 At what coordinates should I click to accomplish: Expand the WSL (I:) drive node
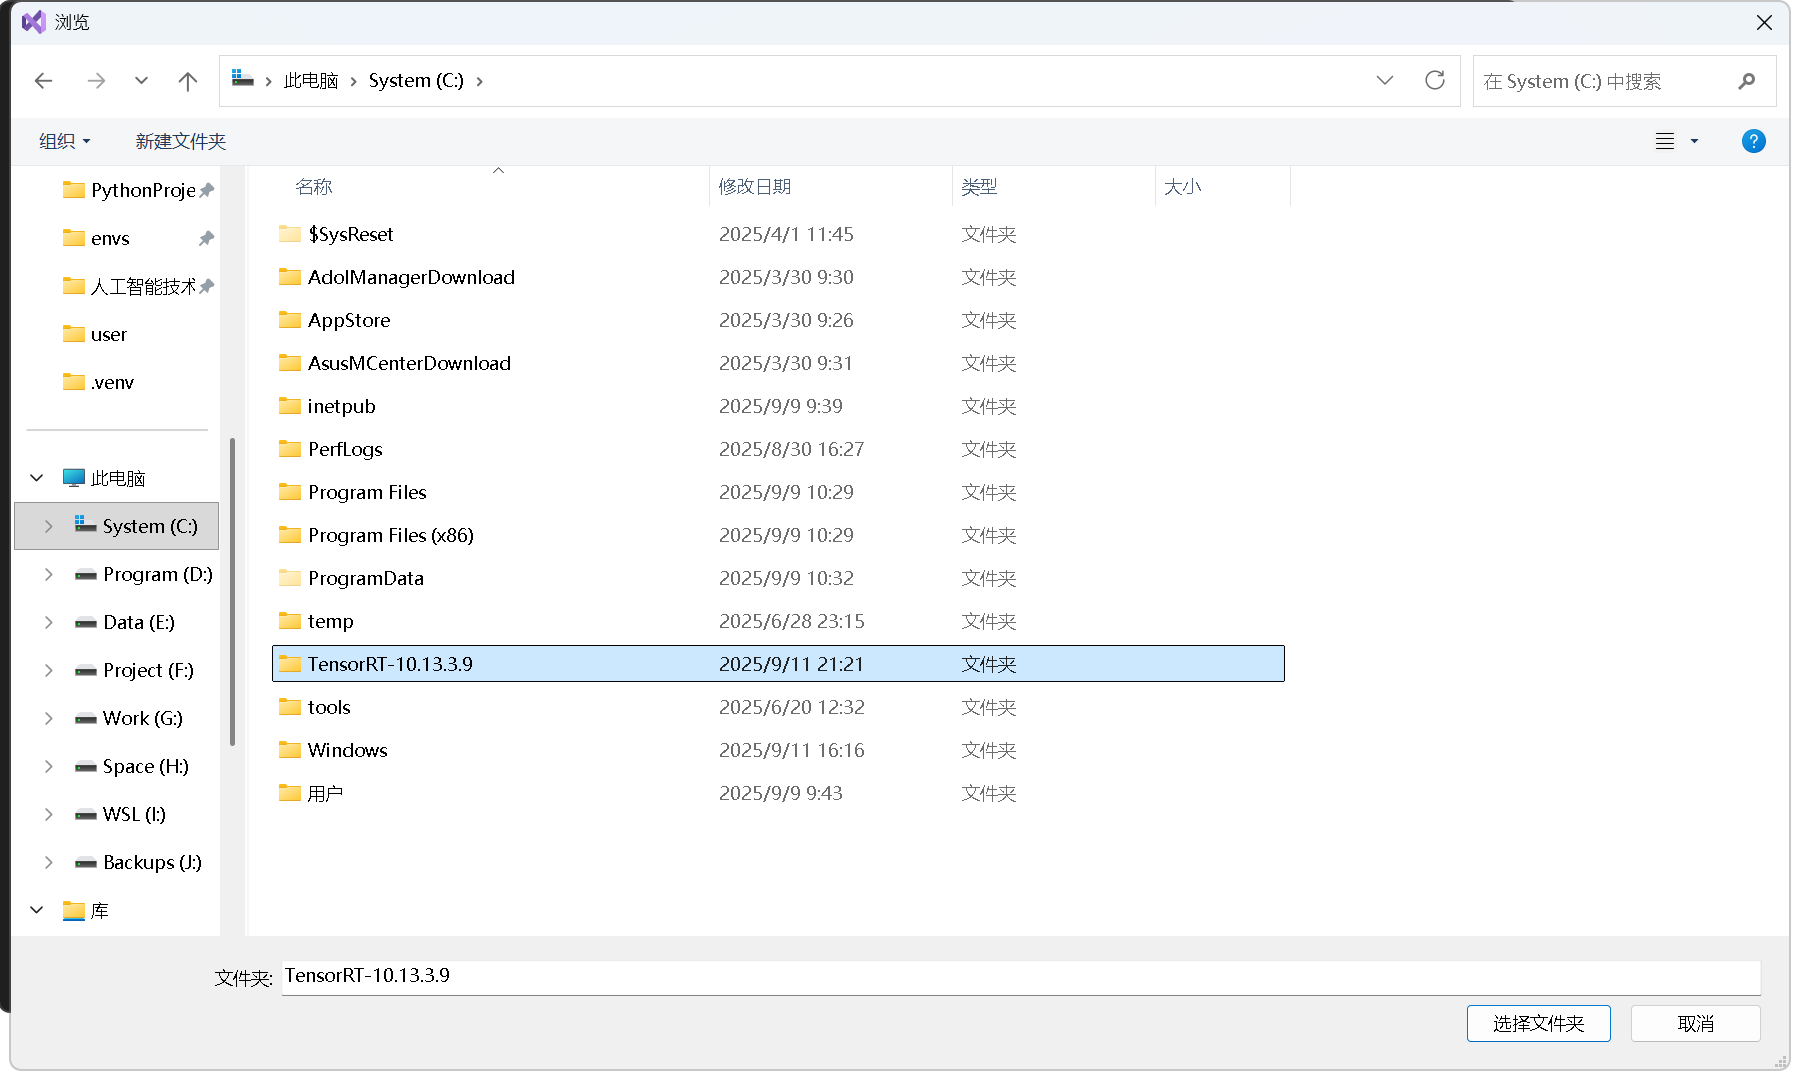click(x=48, y=814)
